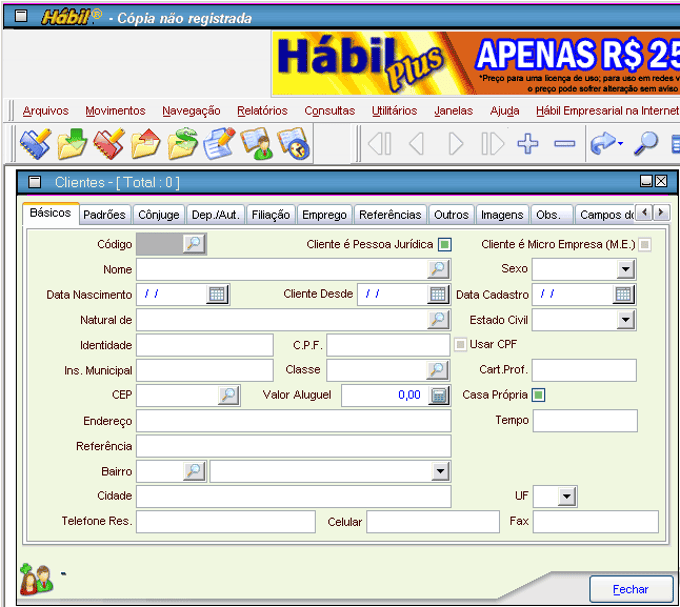Image resolution: width=680 pixels, height=607 pixels.
Task: Open calendar for Data Nascimento
Action: 217,294
